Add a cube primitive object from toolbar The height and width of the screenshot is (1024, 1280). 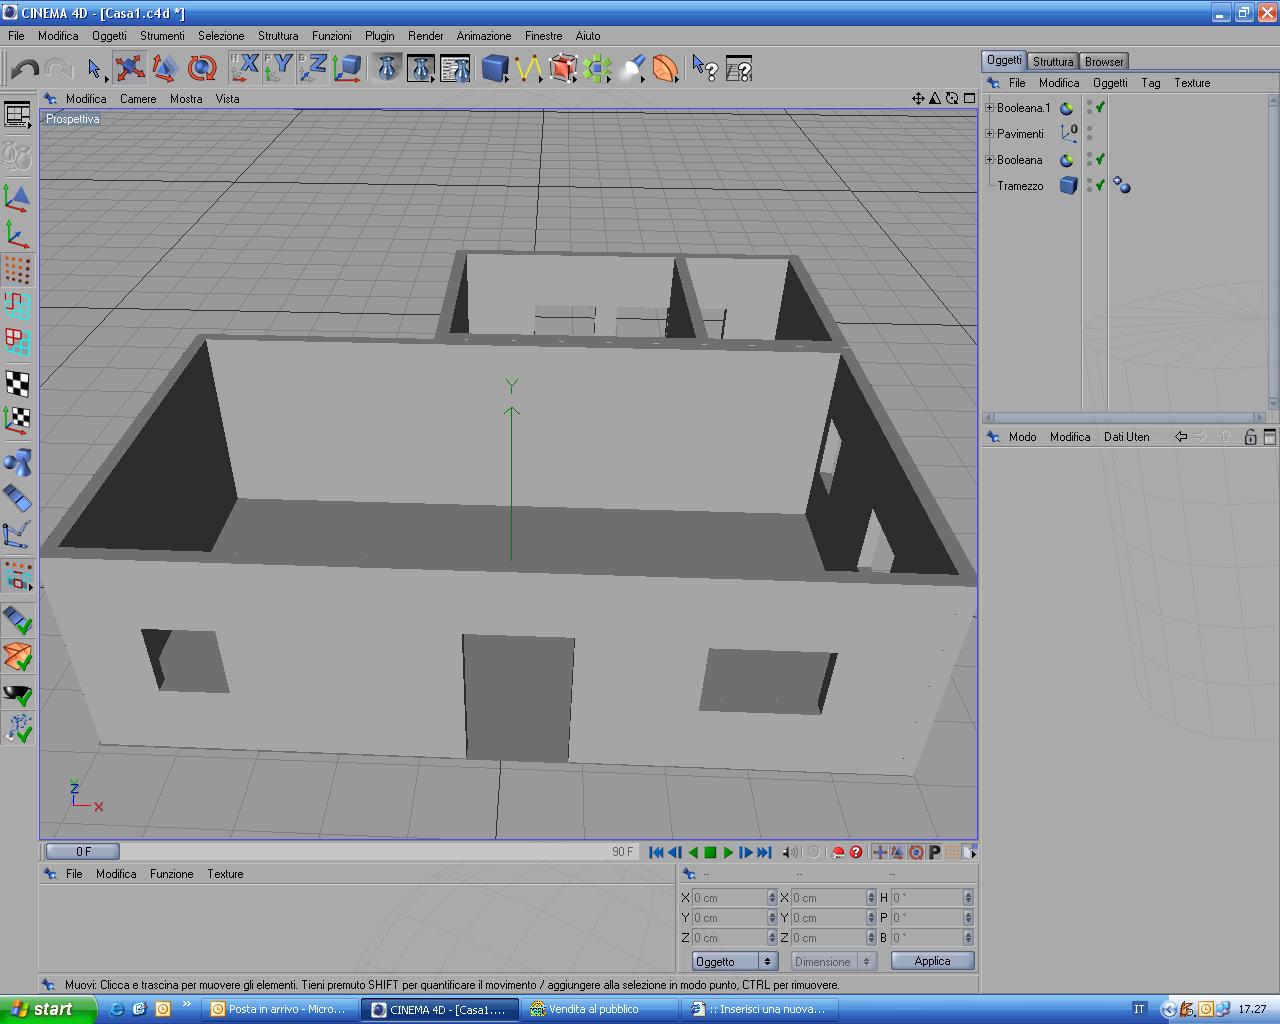pos(495,68)
